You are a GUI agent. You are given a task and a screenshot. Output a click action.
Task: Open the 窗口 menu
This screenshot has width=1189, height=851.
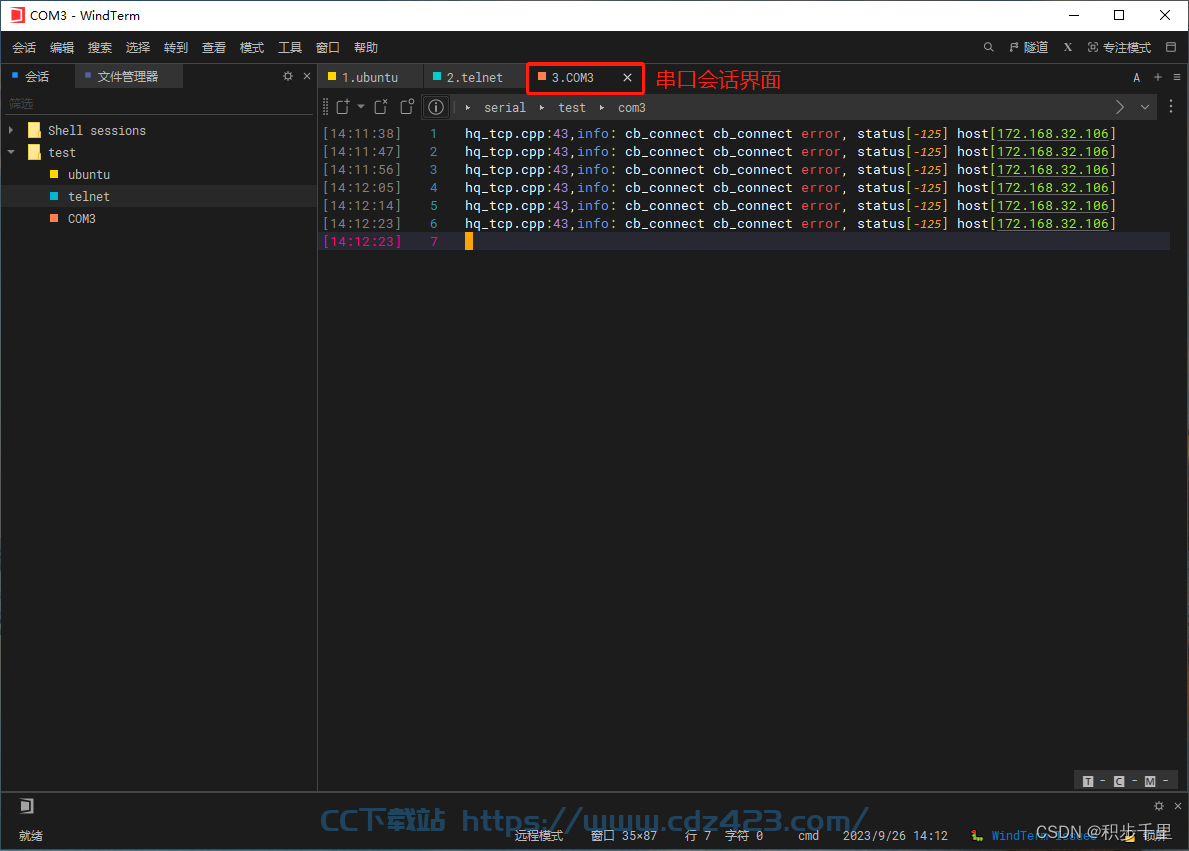click(x=328, y=47)
